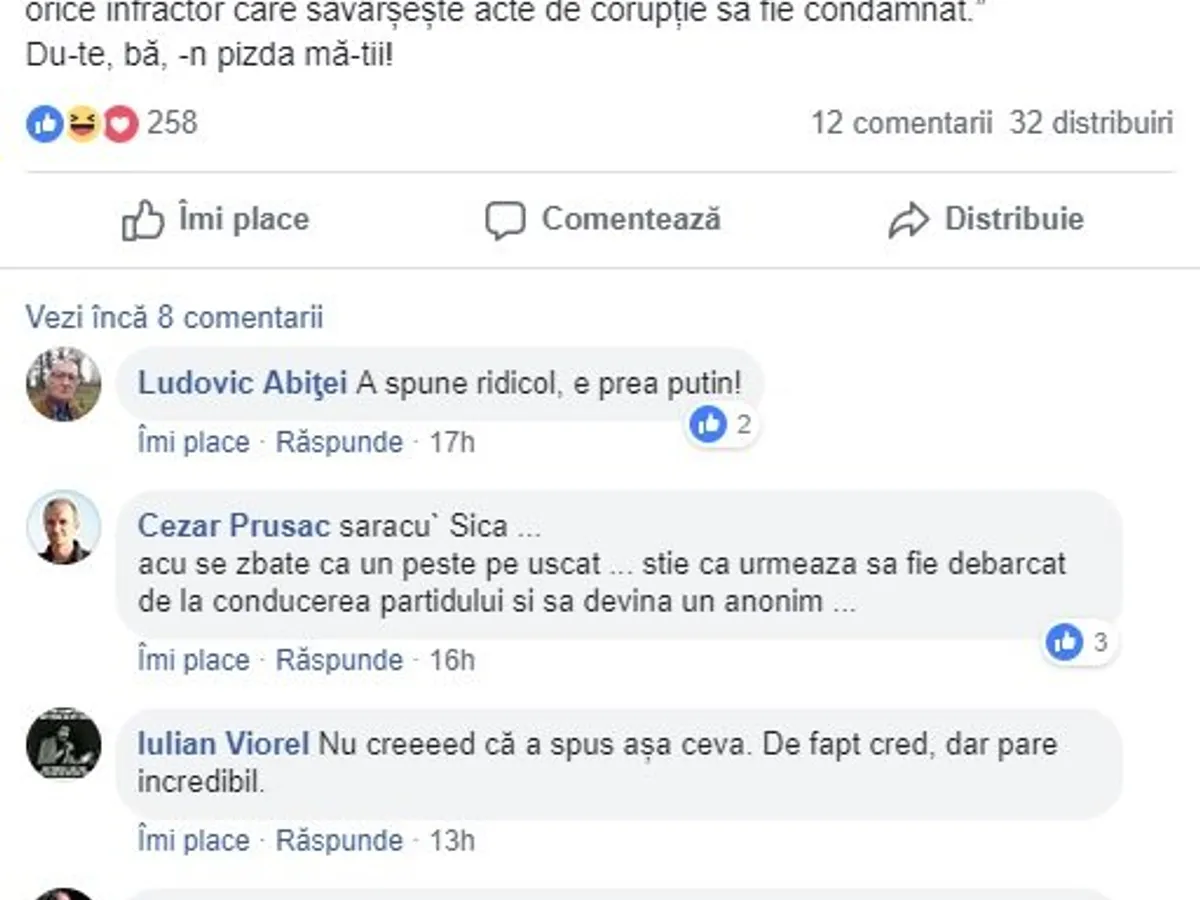This screenshot has height=900, width=1200.
Task: Click the laughing haha reaction icon
Action: coord(82,124)
